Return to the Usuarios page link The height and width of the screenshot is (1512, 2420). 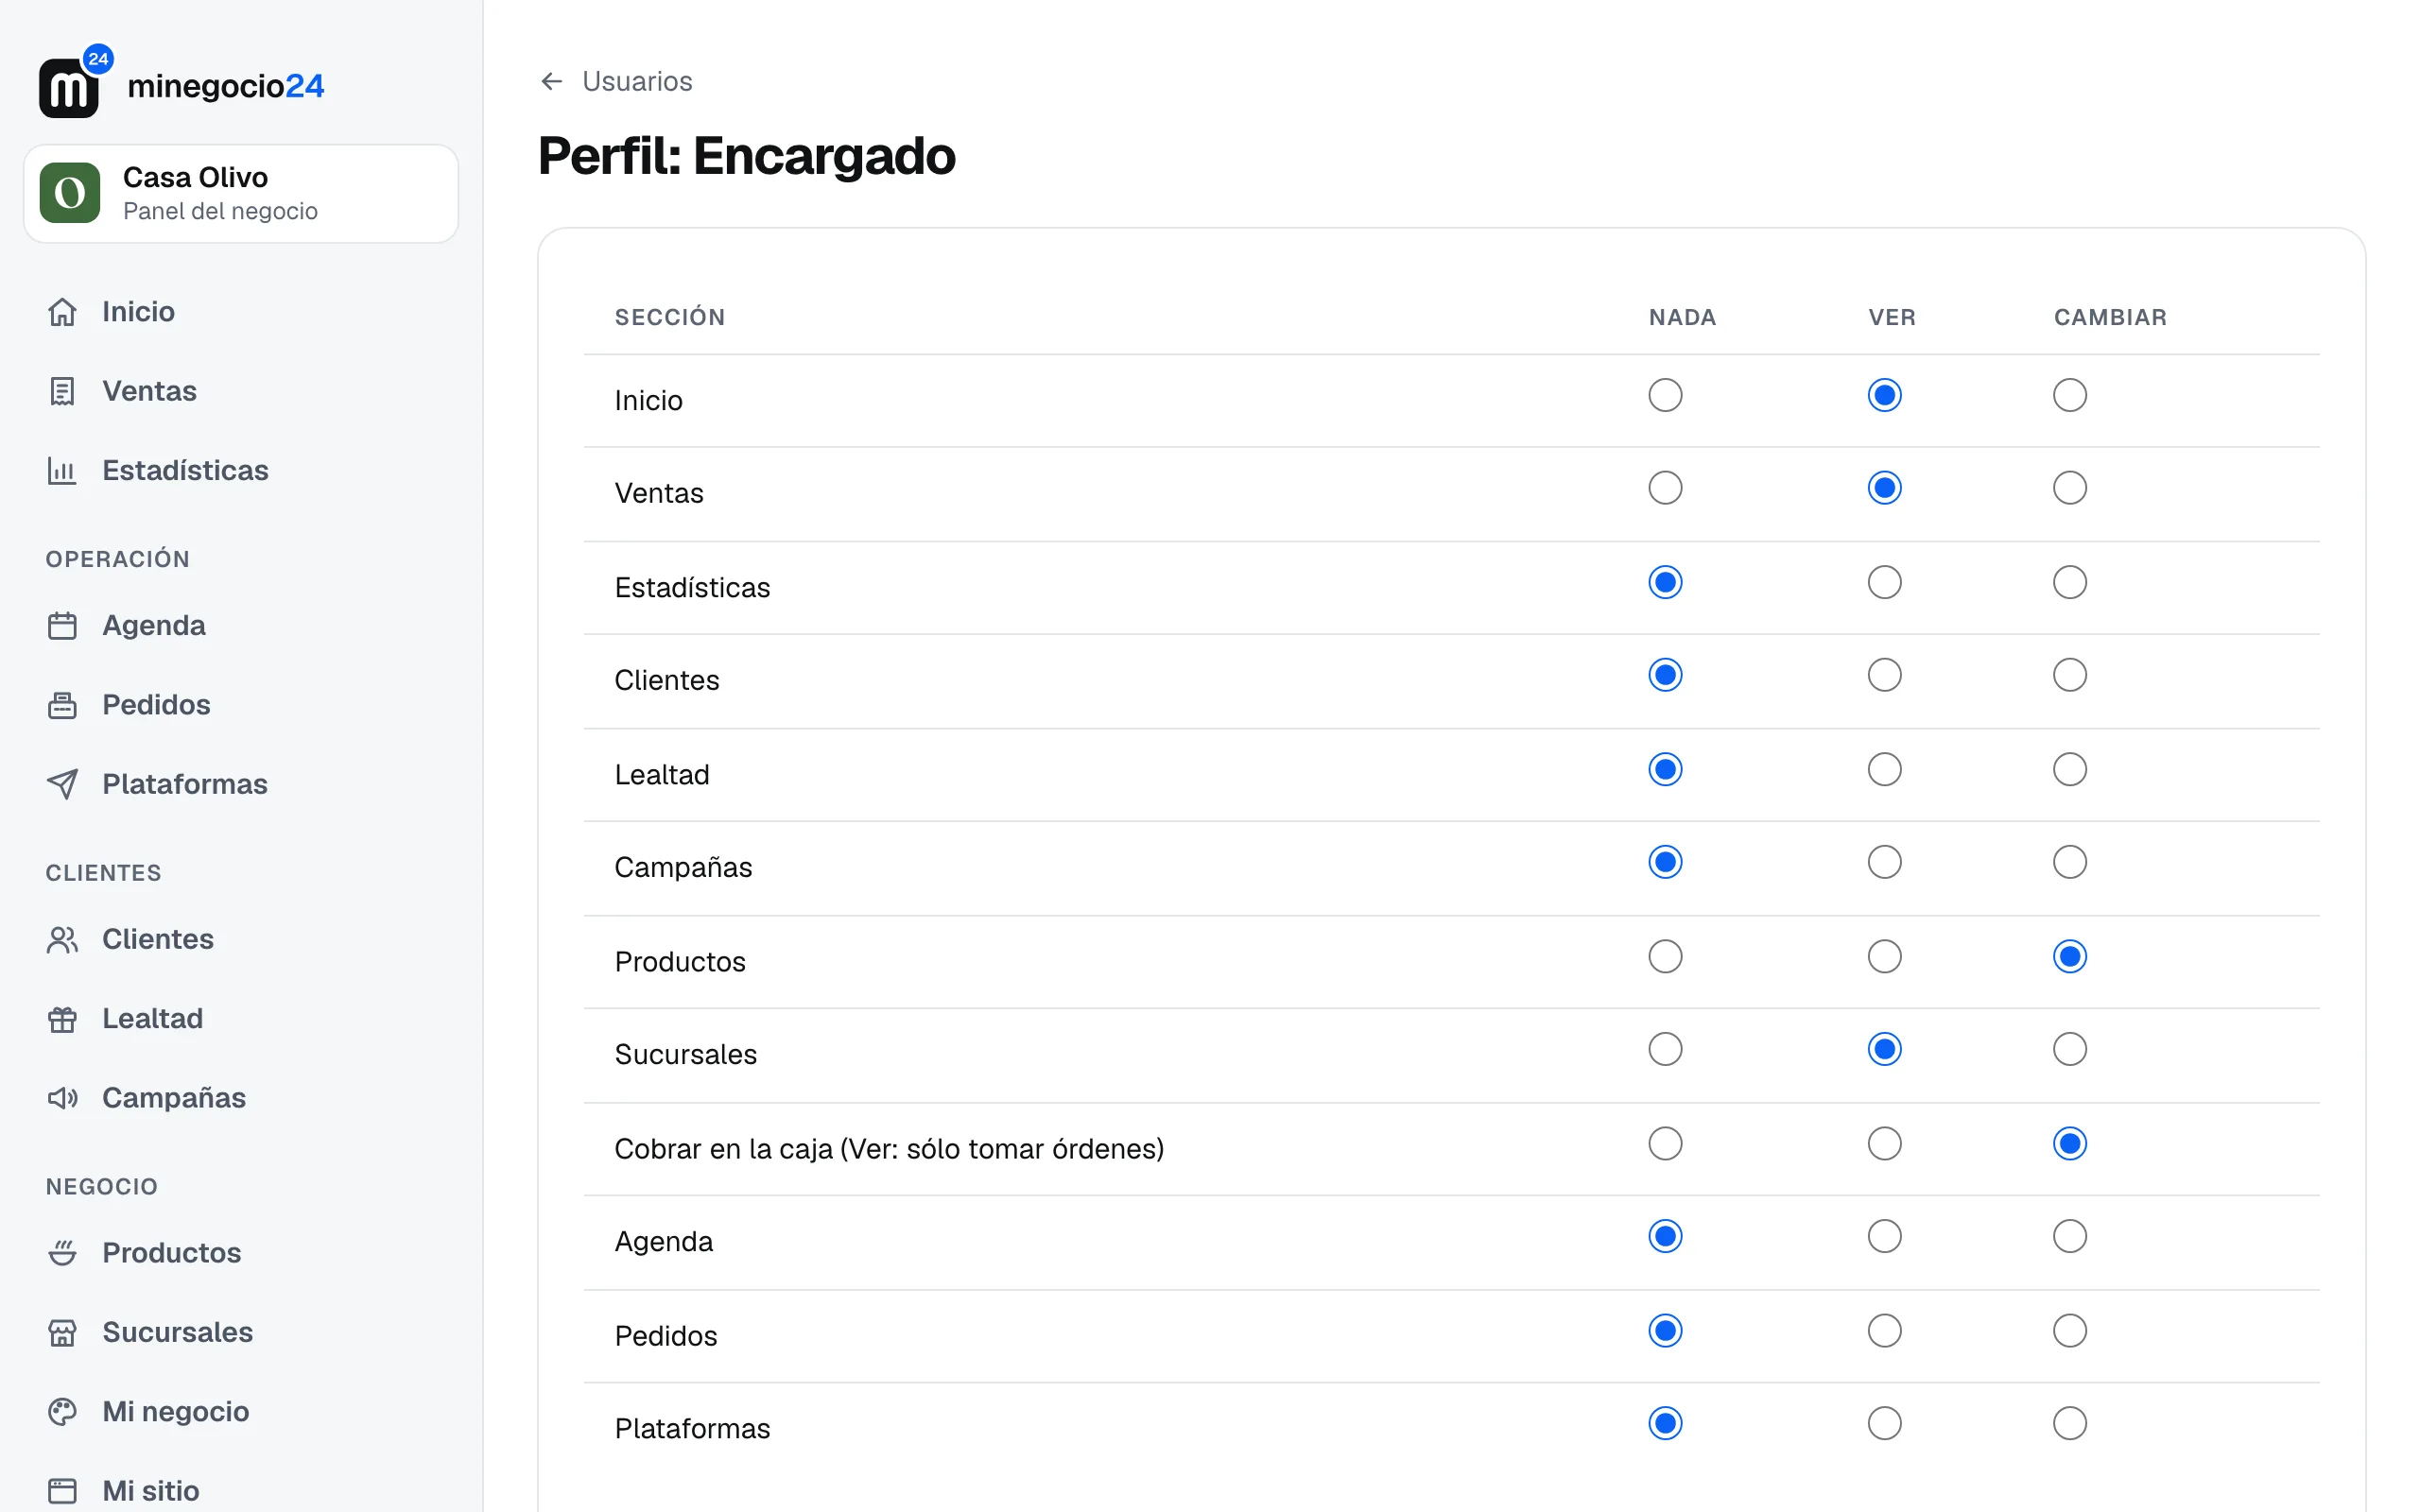pos(637,81)
